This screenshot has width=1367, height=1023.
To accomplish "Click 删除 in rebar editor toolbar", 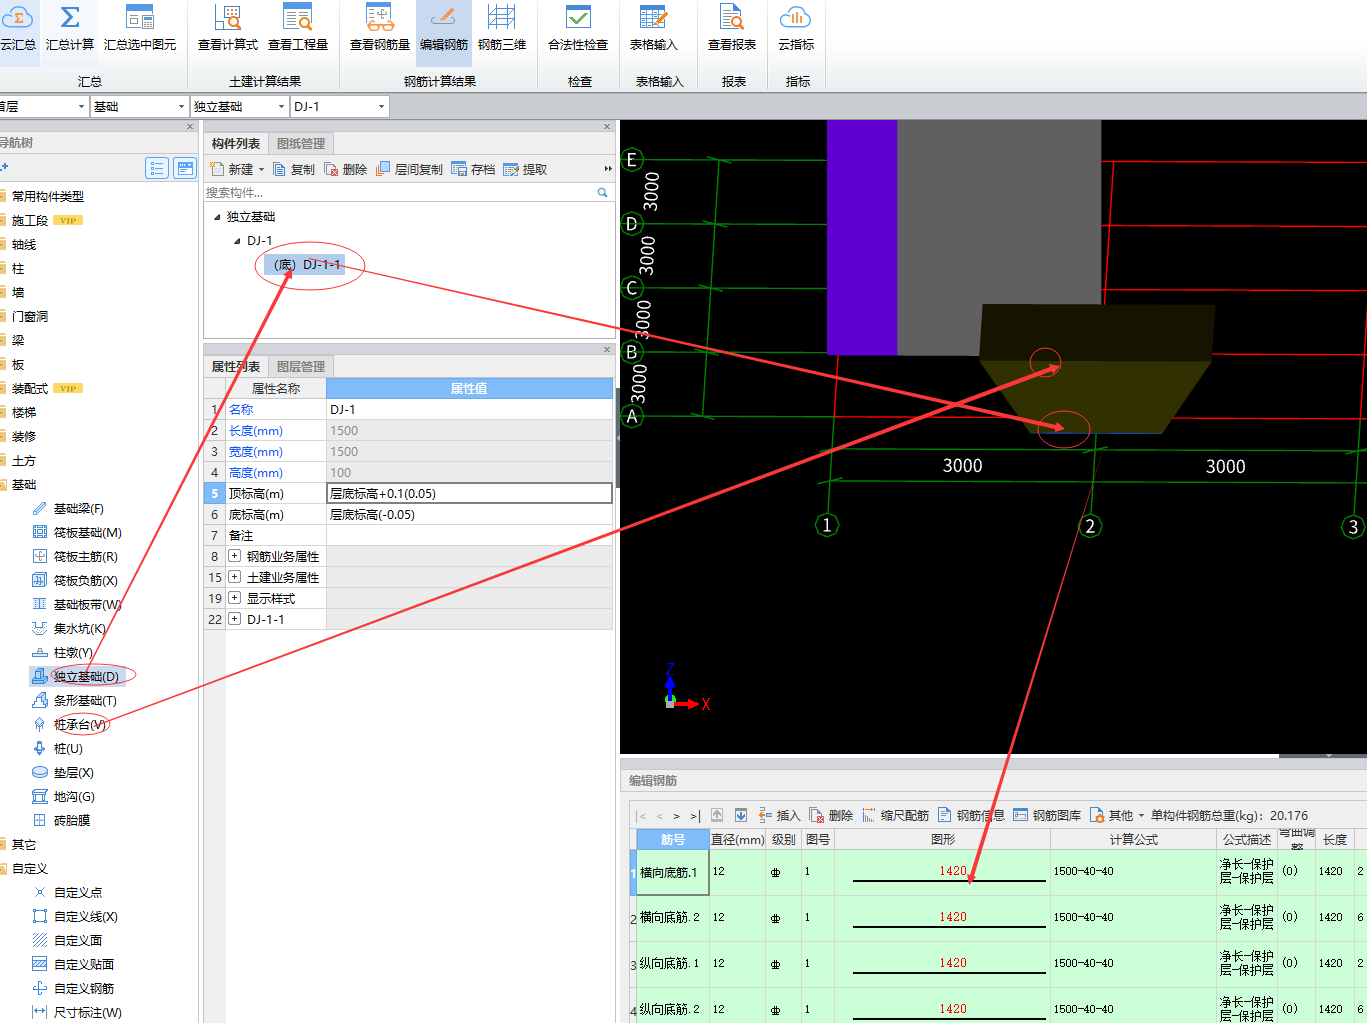I will coord(831,815).
